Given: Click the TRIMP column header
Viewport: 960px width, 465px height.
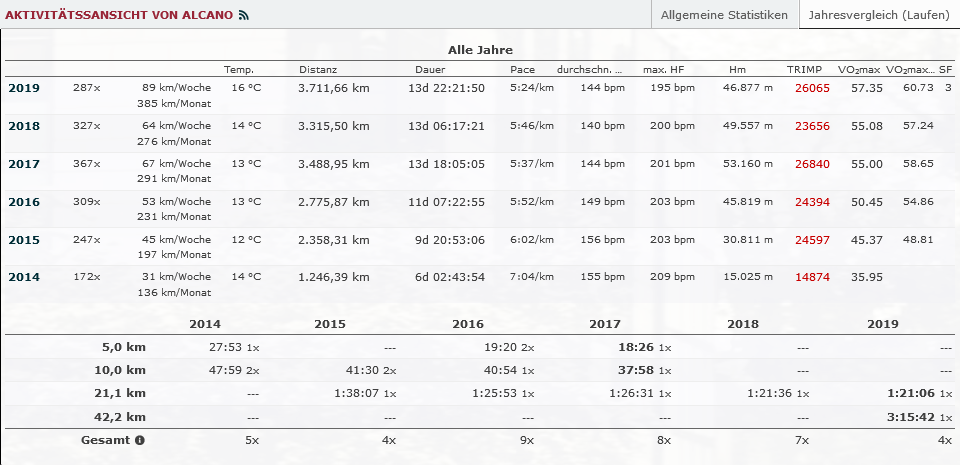Looking at the screenshot, I should pyautogui.click(x=804, y=70).
